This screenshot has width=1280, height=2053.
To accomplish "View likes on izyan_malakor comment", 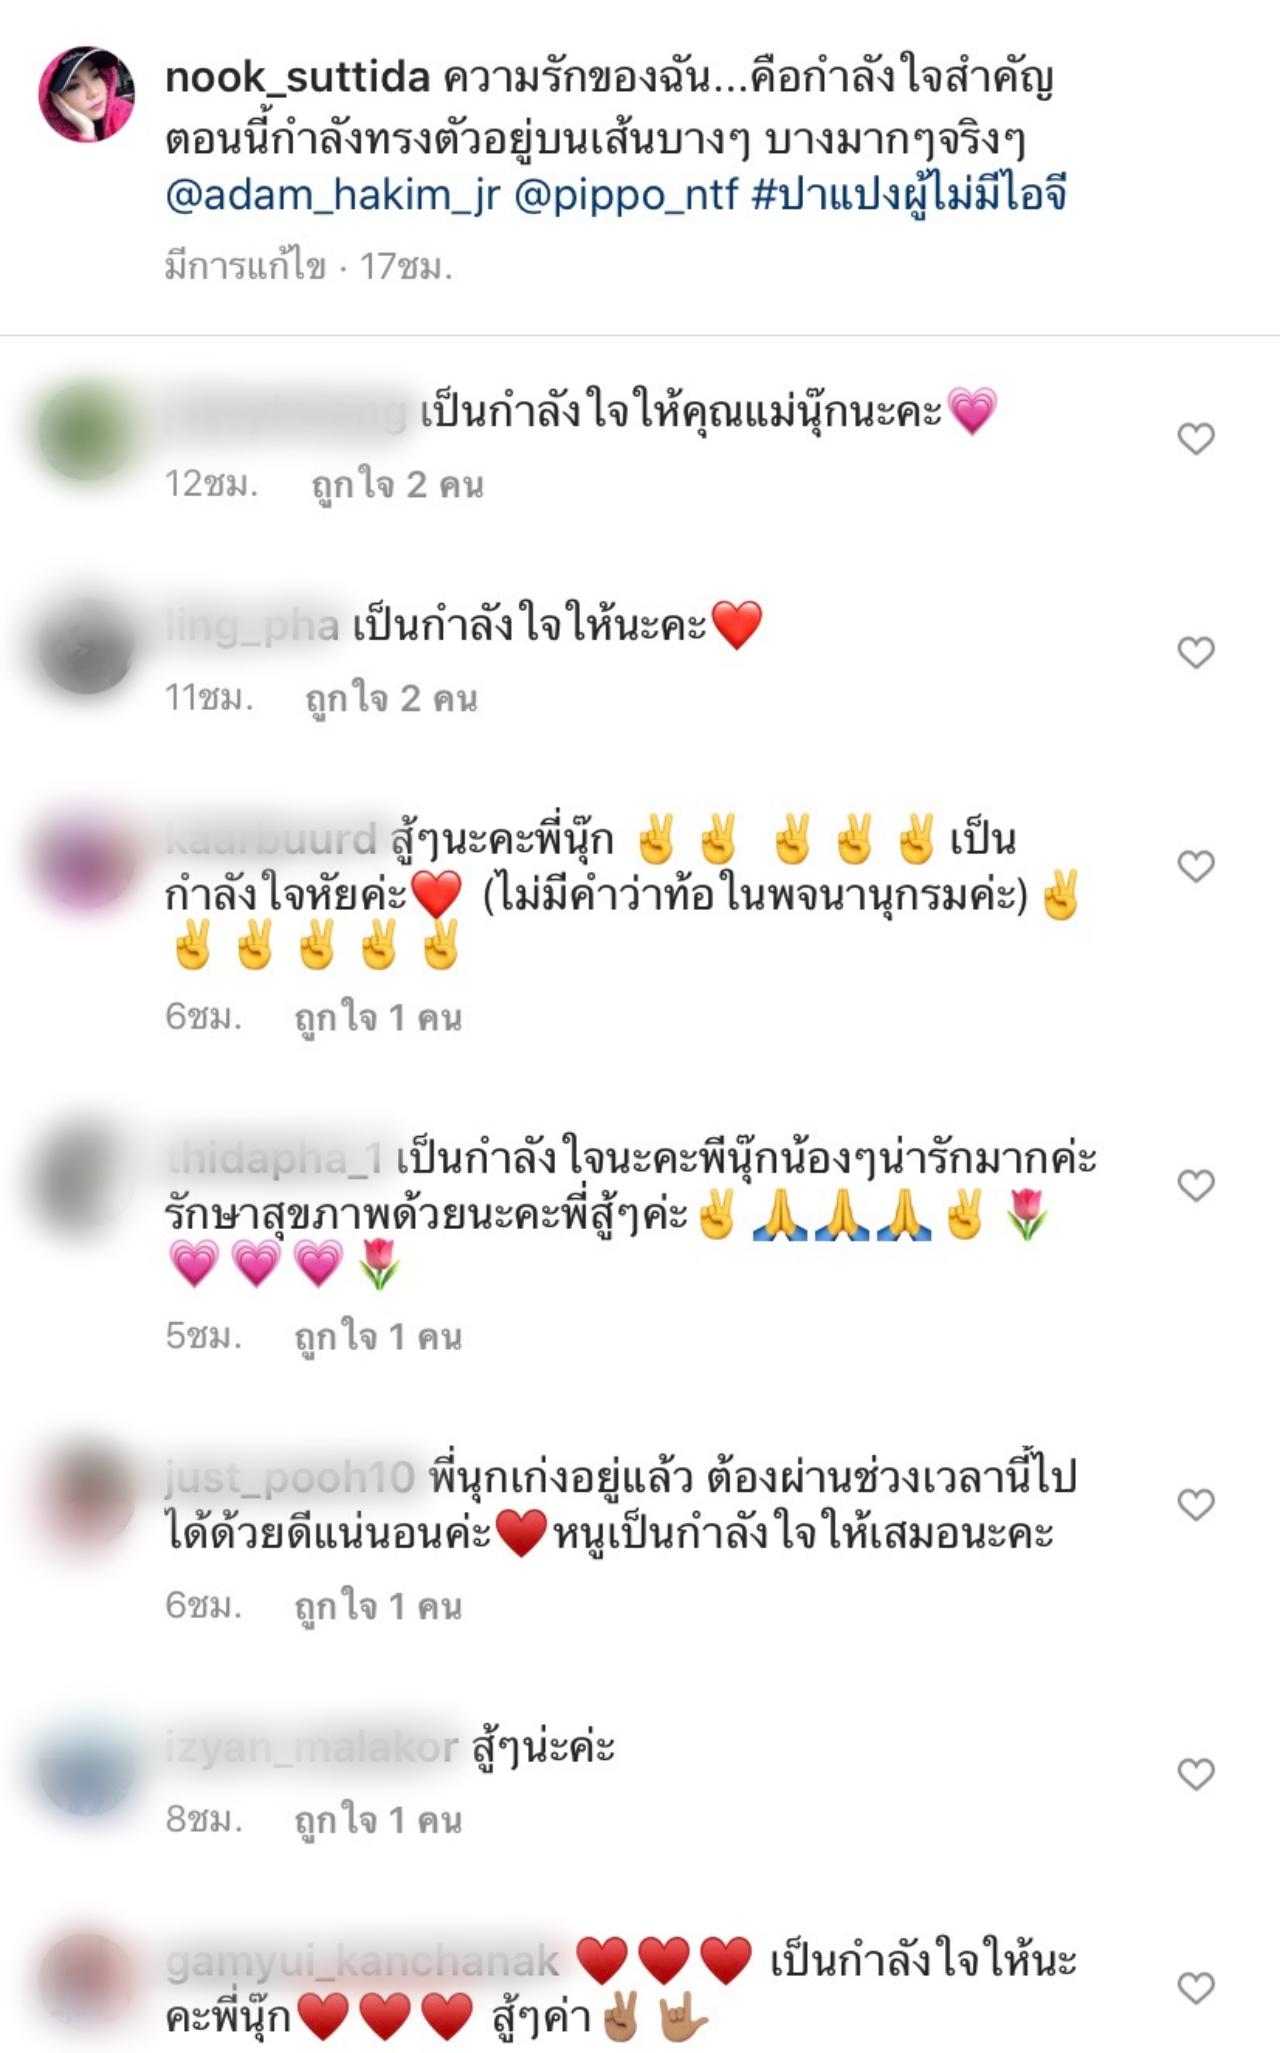I will [378, 1820].
